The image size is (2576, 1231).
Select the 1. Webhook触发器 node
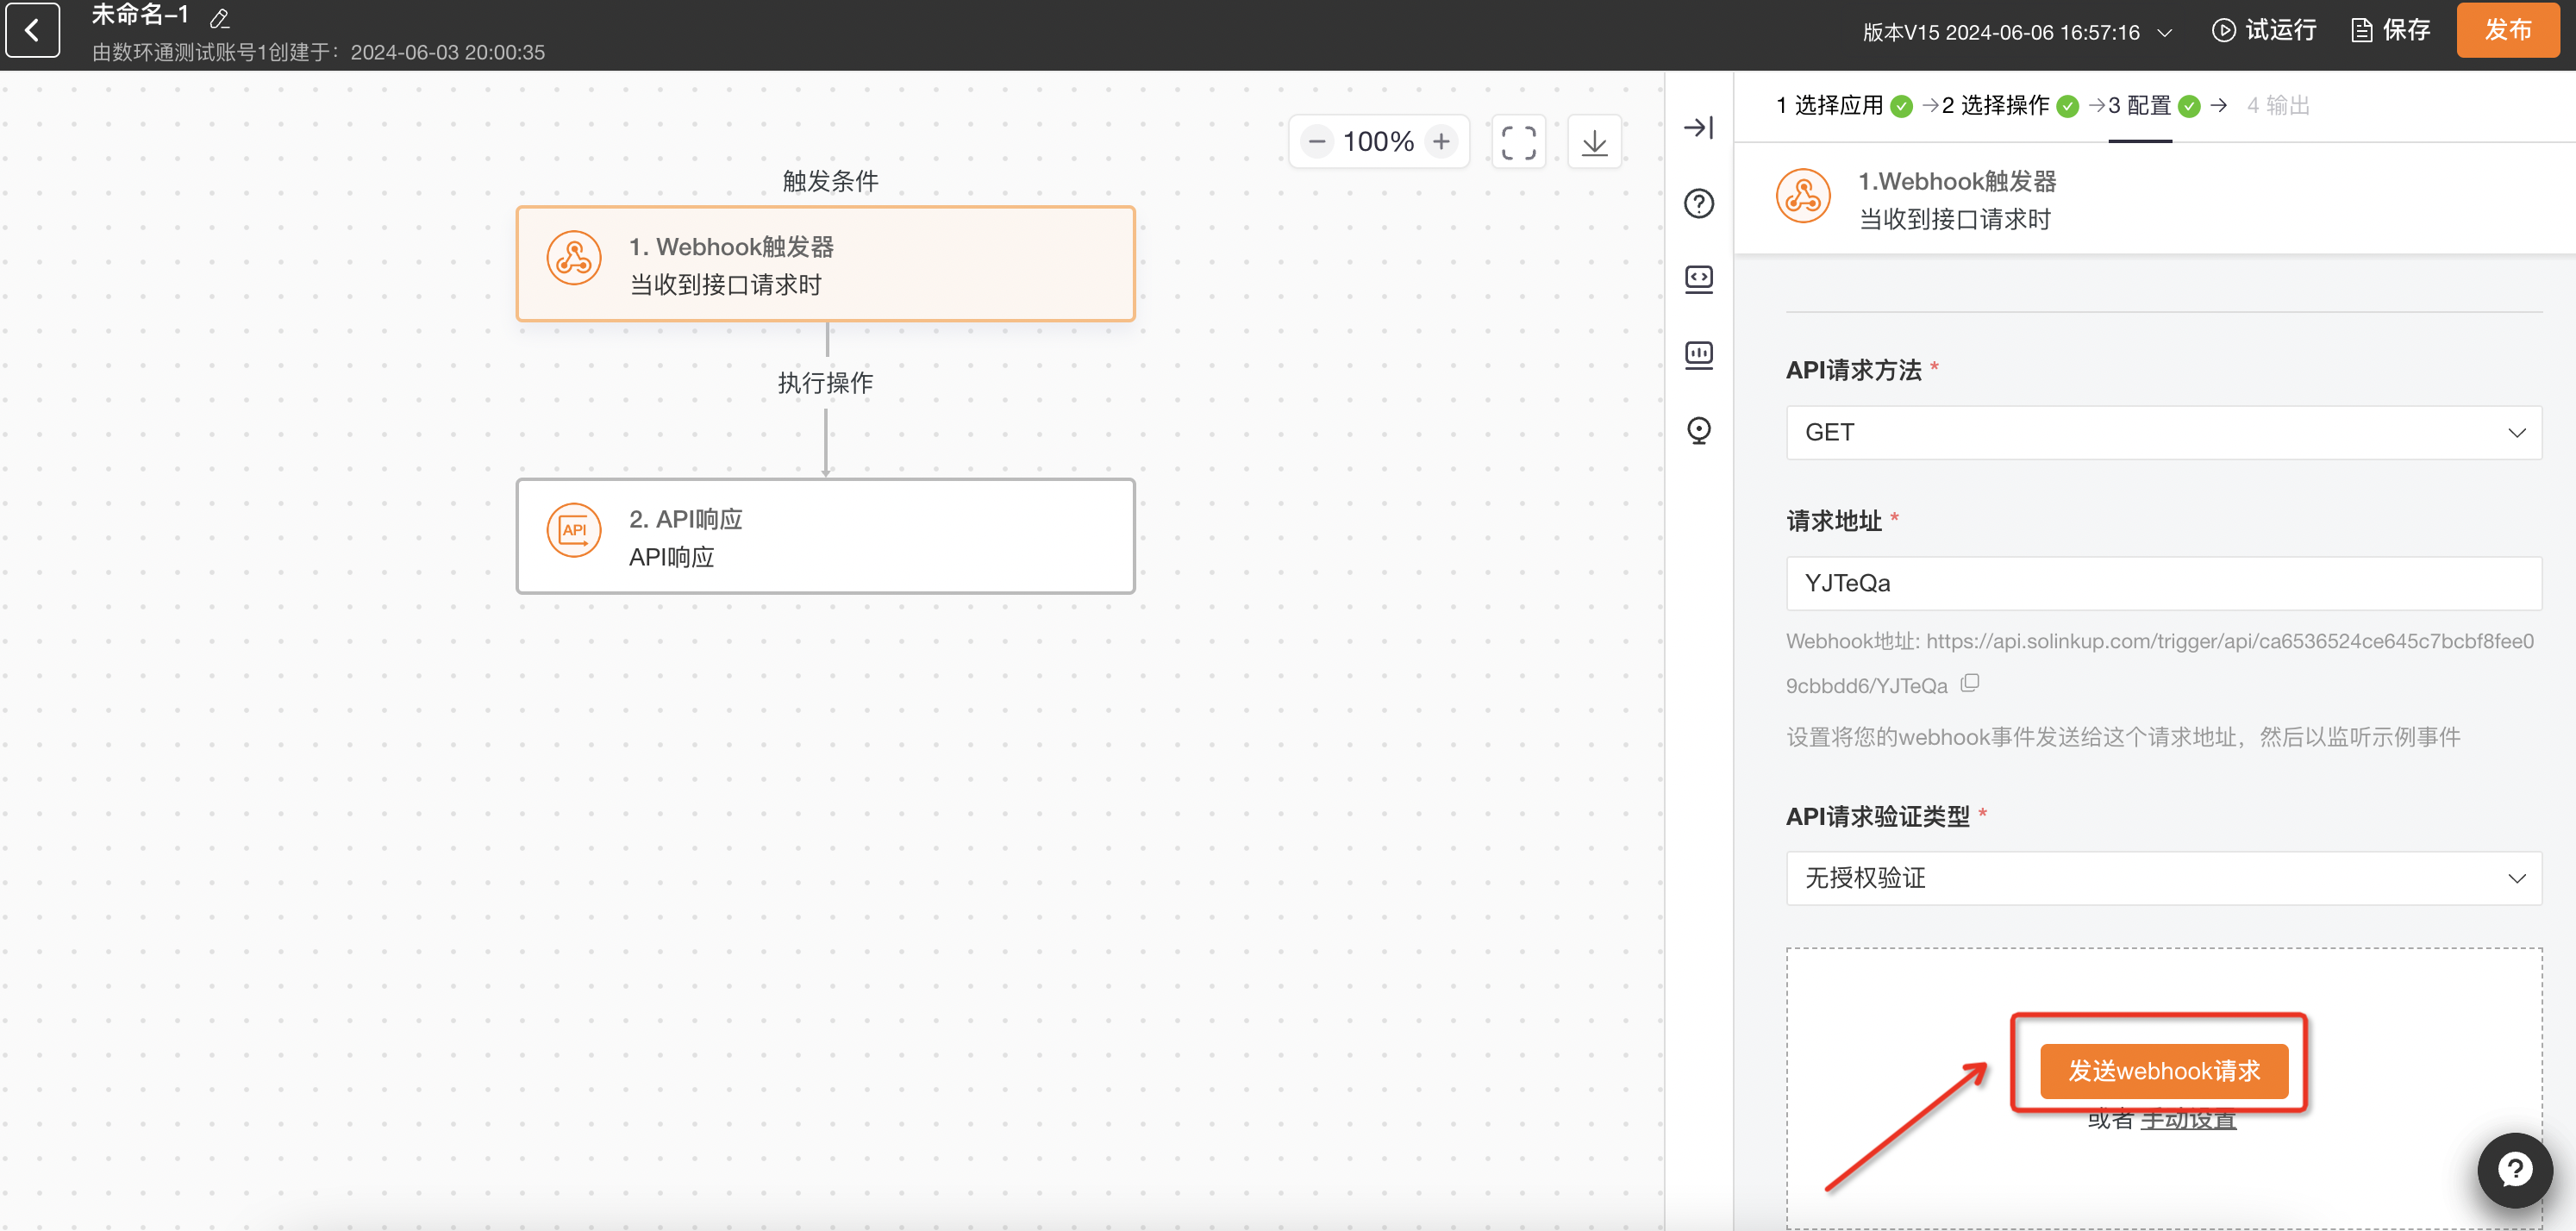point(825,264)
